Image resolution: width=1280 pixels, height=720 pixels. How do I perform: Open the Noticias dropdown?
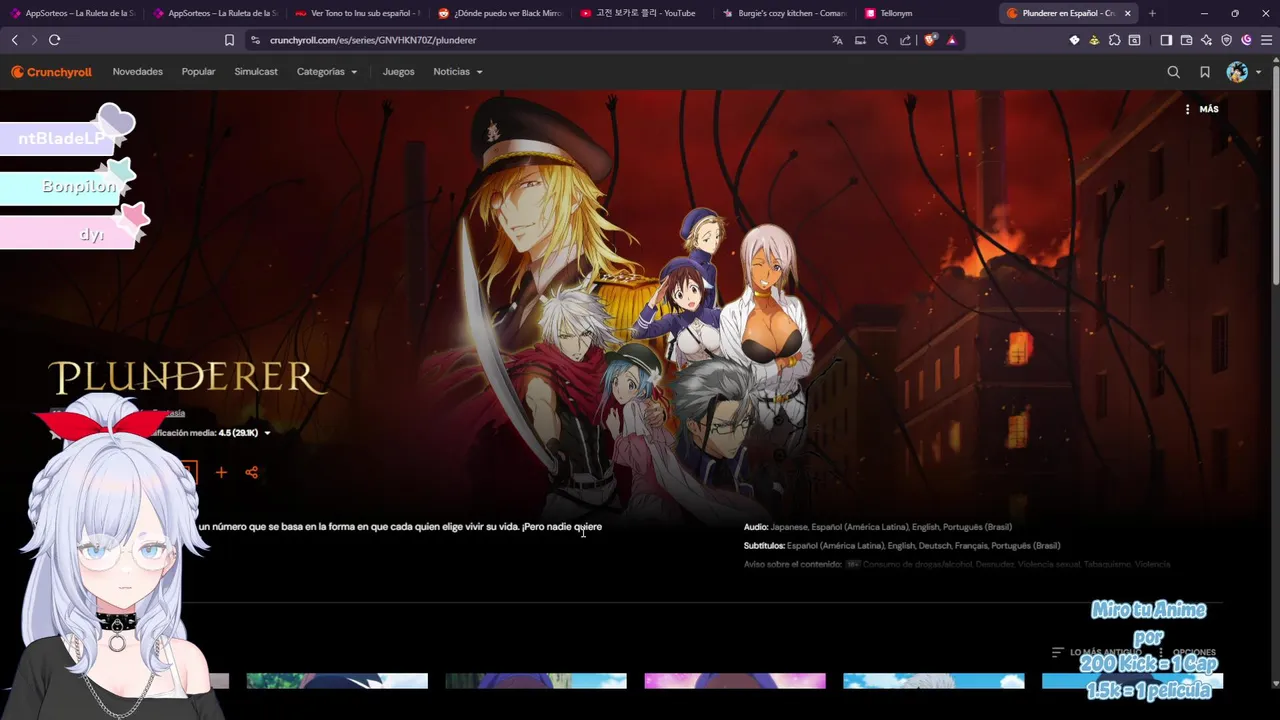[458, 72]
